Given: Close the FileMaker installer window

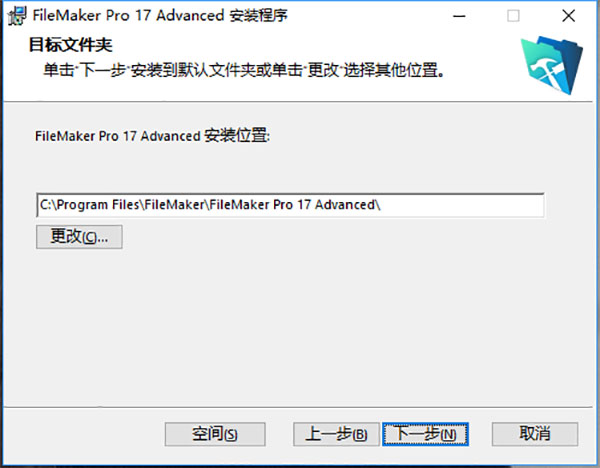Looking at the screenshot, I should tap(569, 16).
